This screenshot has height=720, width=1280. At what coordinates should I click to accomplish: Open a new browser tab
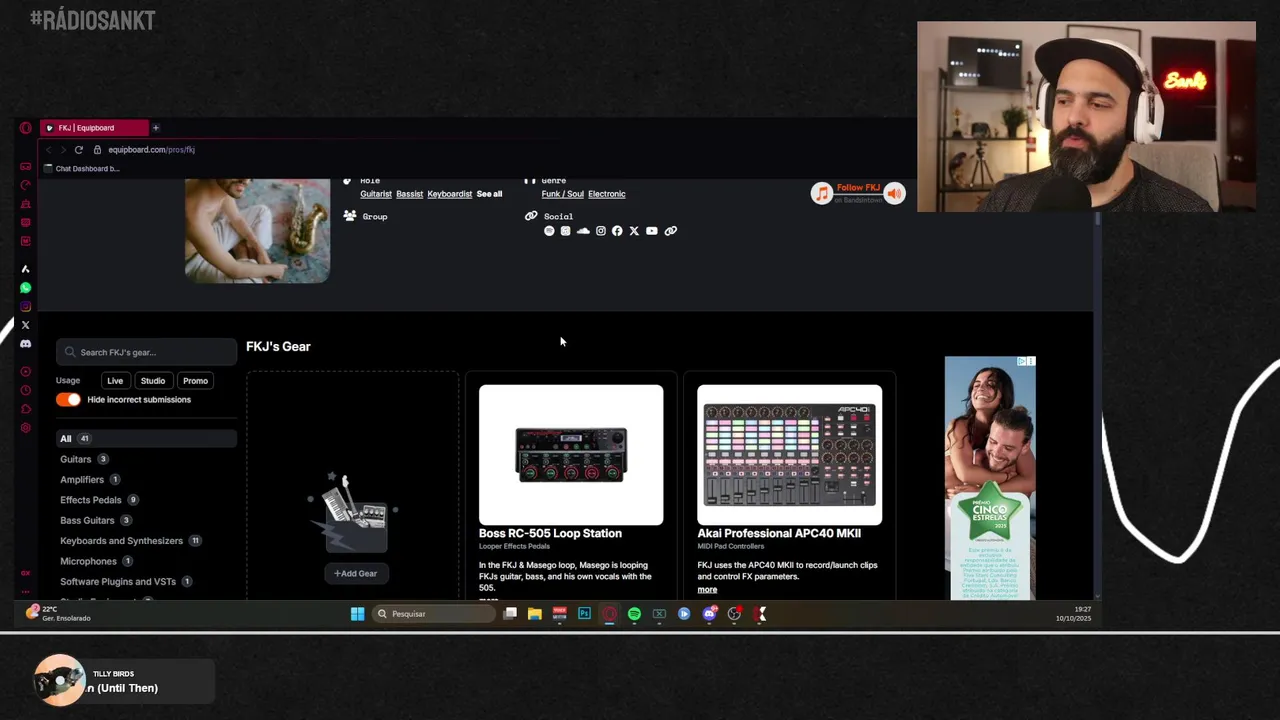click(x=156, y=128)
